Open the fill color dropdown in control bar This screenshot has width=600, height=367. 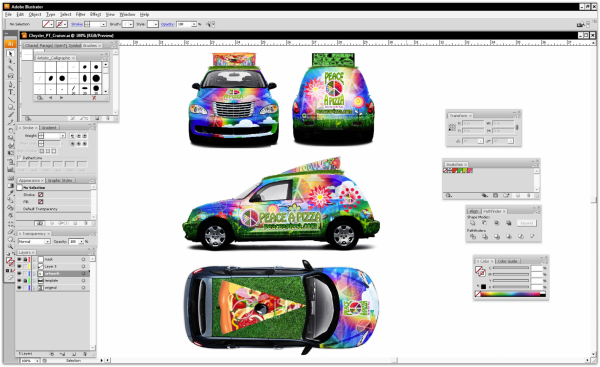point(52,24)
